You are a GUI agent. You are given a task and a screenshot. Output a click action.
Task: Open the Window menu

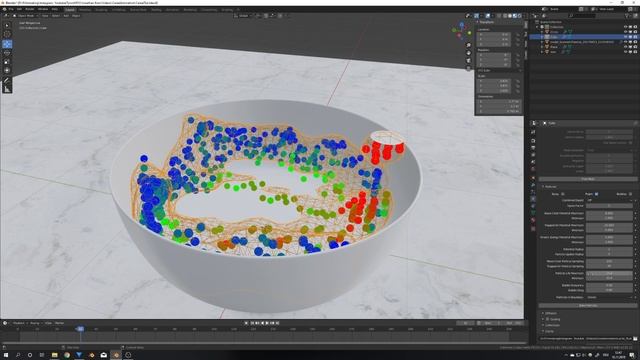pos(43,9)
